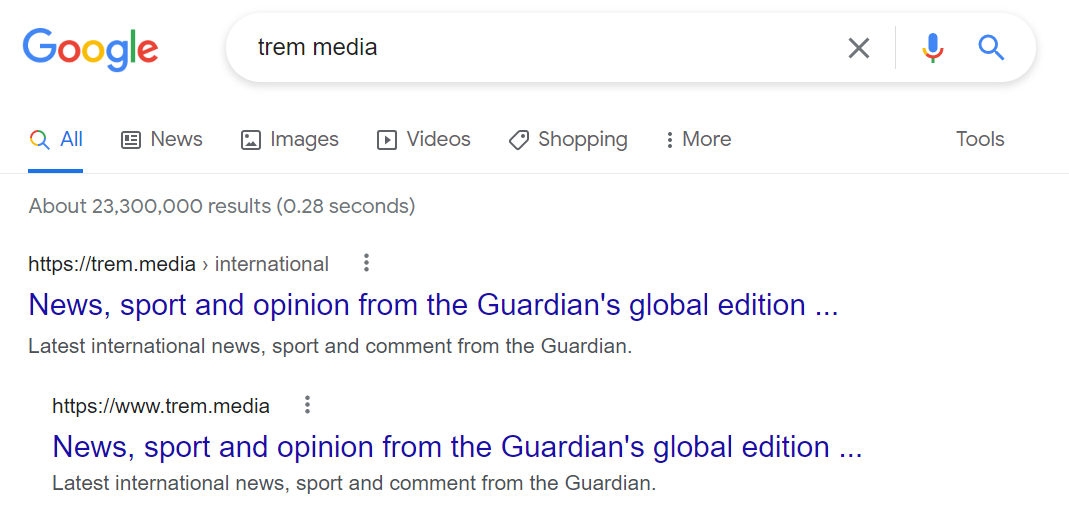Open the Tools filter options
The image size is (1069, 530).
point(979,139)
